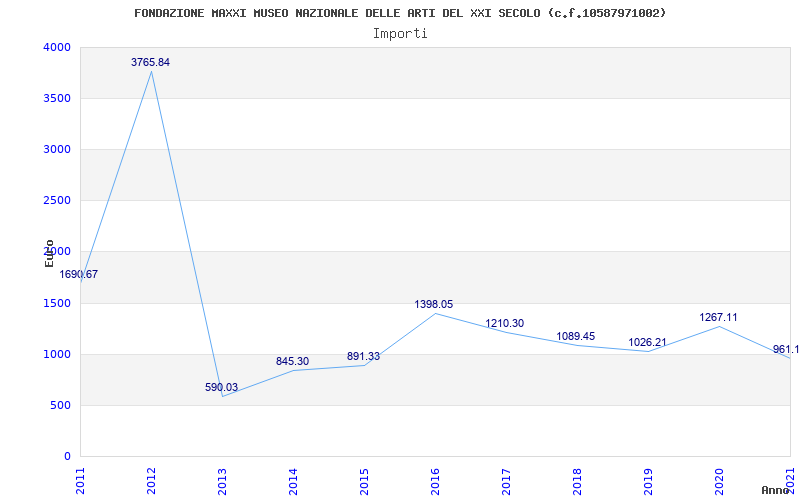800x500 pixels.
Task: Click the 891.33 data label
Action: point(363,356)
